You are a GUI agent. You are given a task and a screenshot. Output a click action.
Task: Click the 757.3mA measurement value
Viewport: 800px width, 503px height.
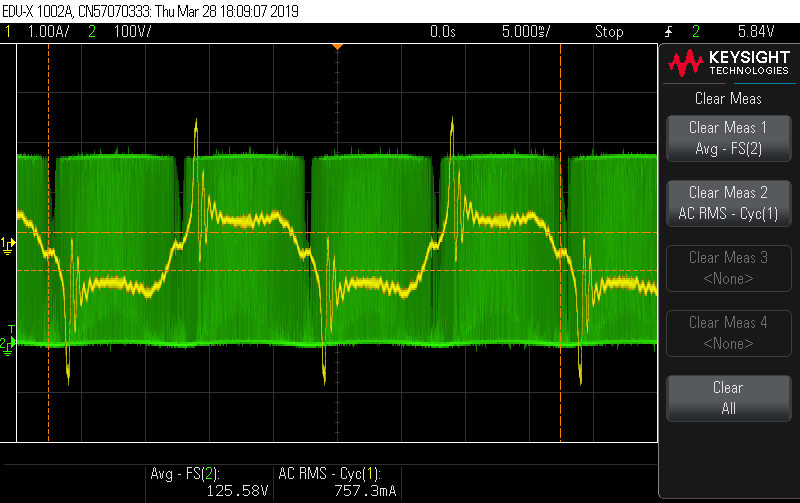365,491
